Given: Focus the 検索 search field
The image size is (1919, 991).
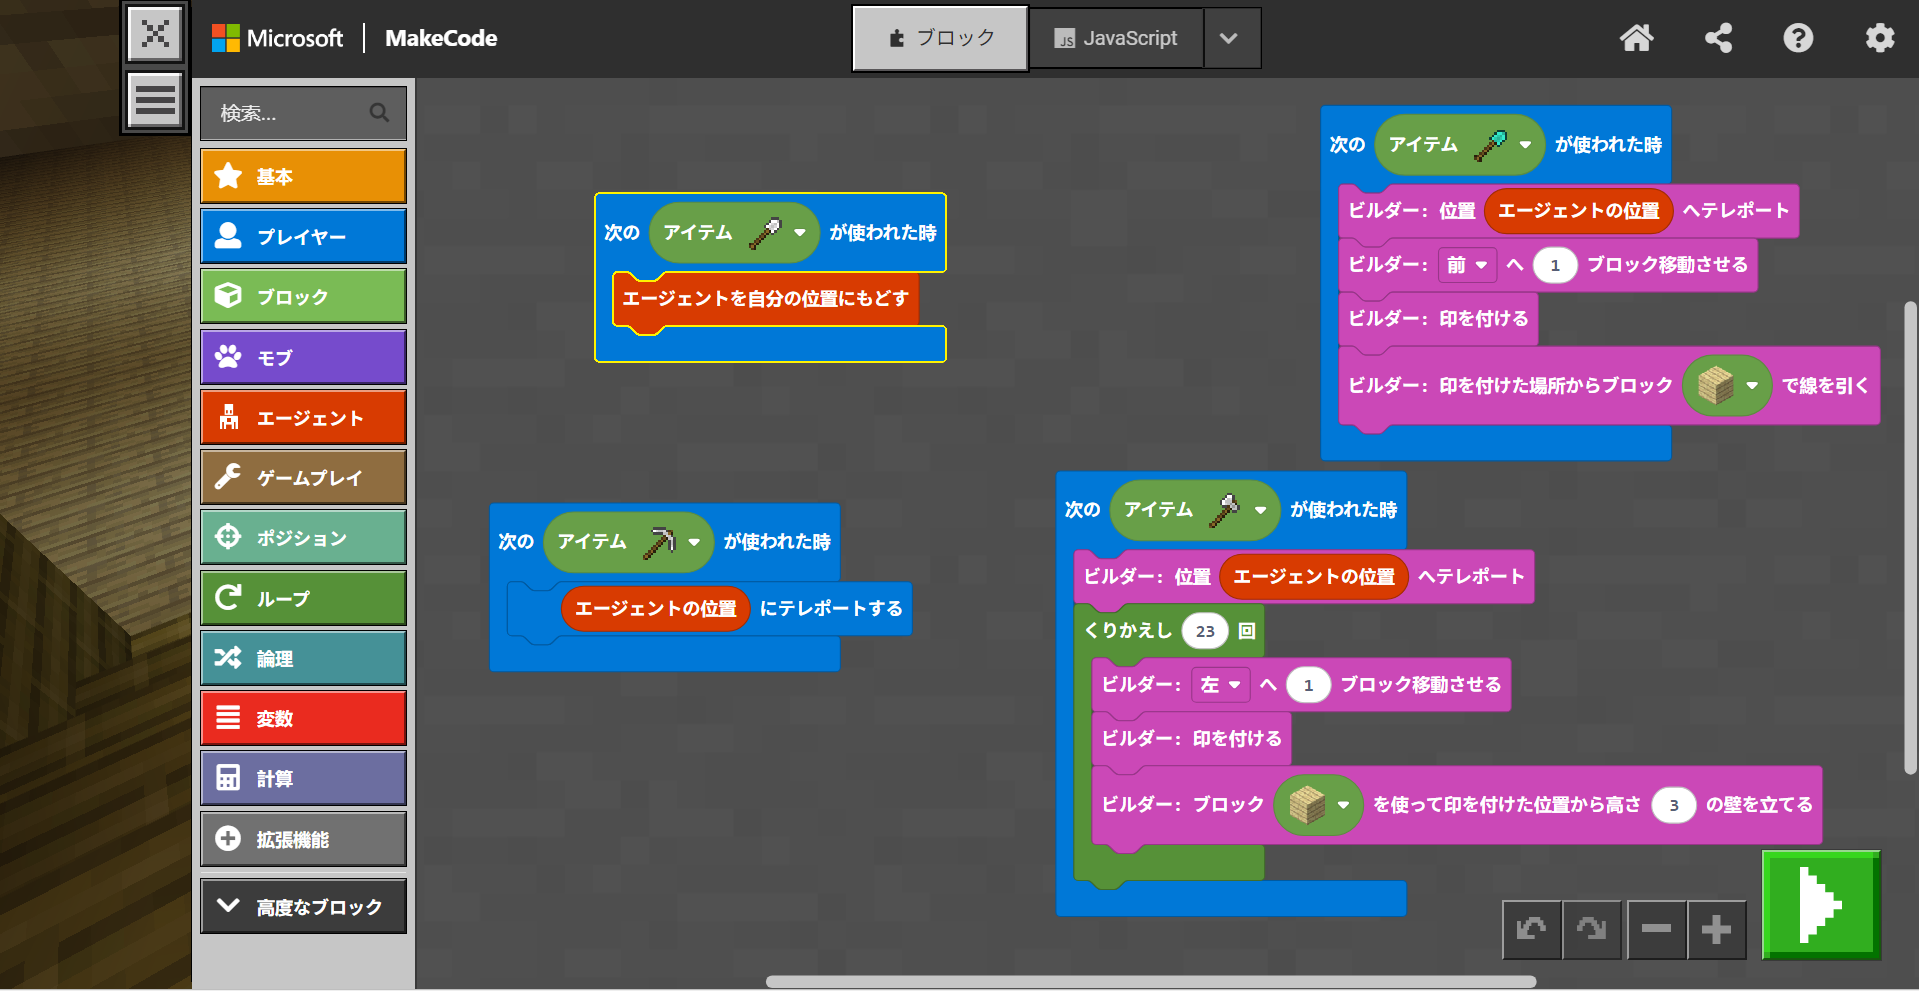Looking at the screenshot, I should pyautogui.click(x=303, y=113).
